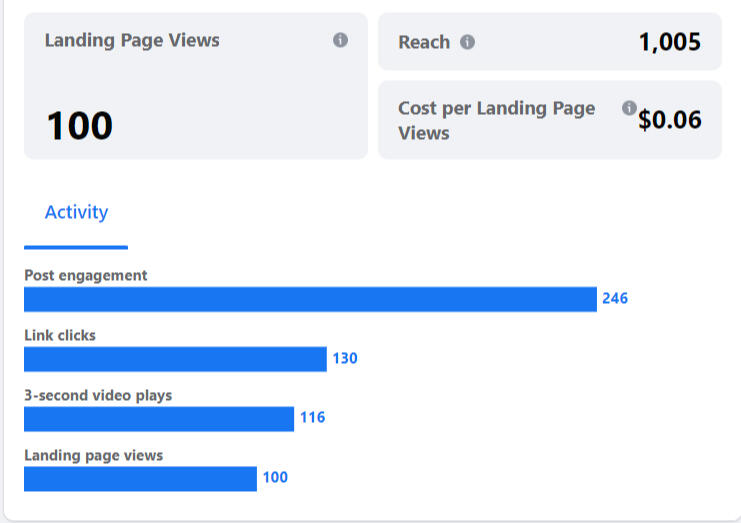This screenshot has width=741, height=523.
Task: Select the large 100 number in the card
Action: [80, 126]
